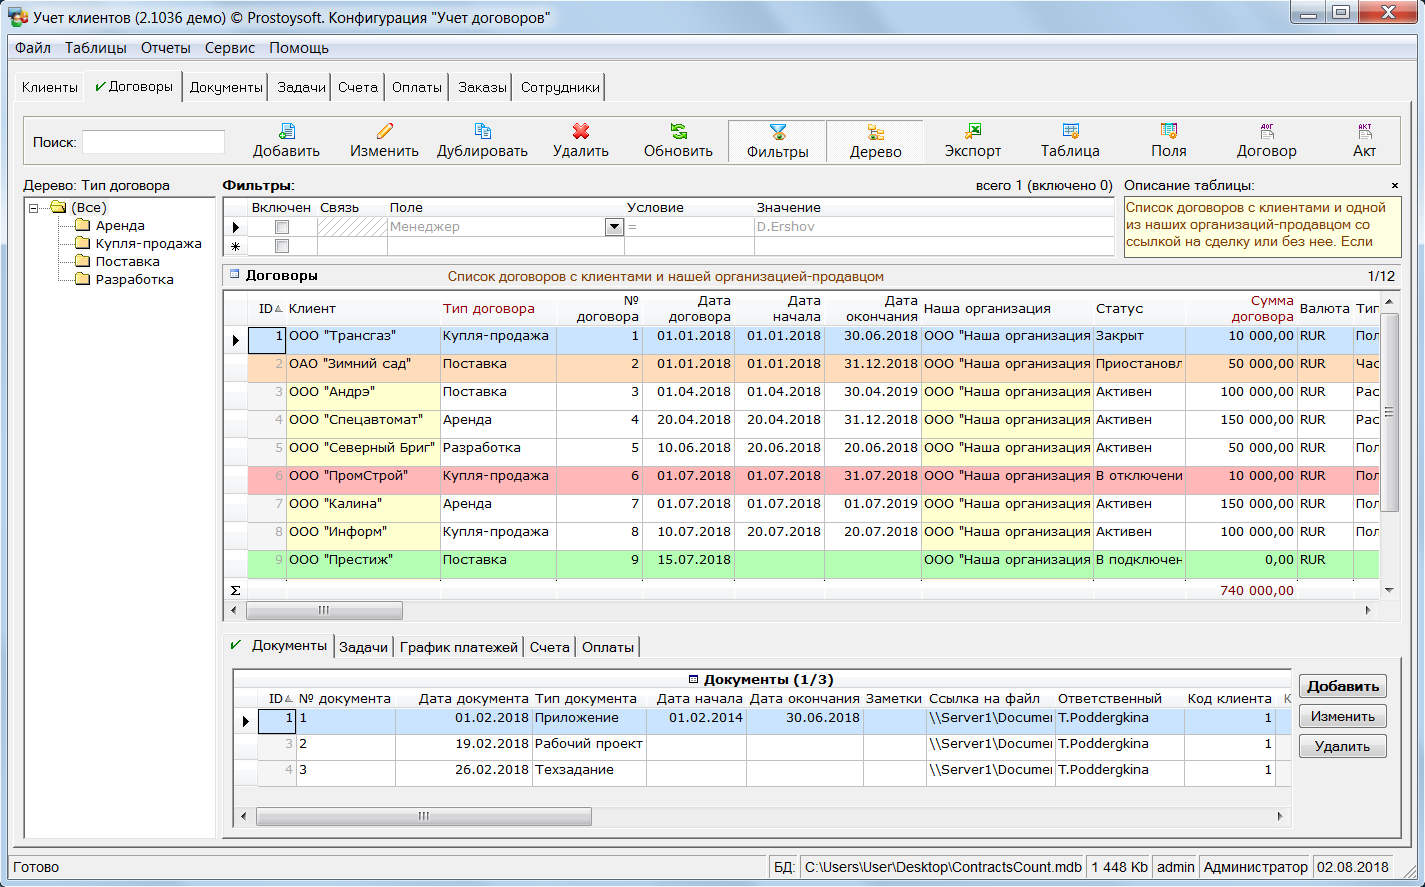Click the Добавить toolbar icon
The height and width of the screenshot is (887, 1425).
click(x=286, y=132)
